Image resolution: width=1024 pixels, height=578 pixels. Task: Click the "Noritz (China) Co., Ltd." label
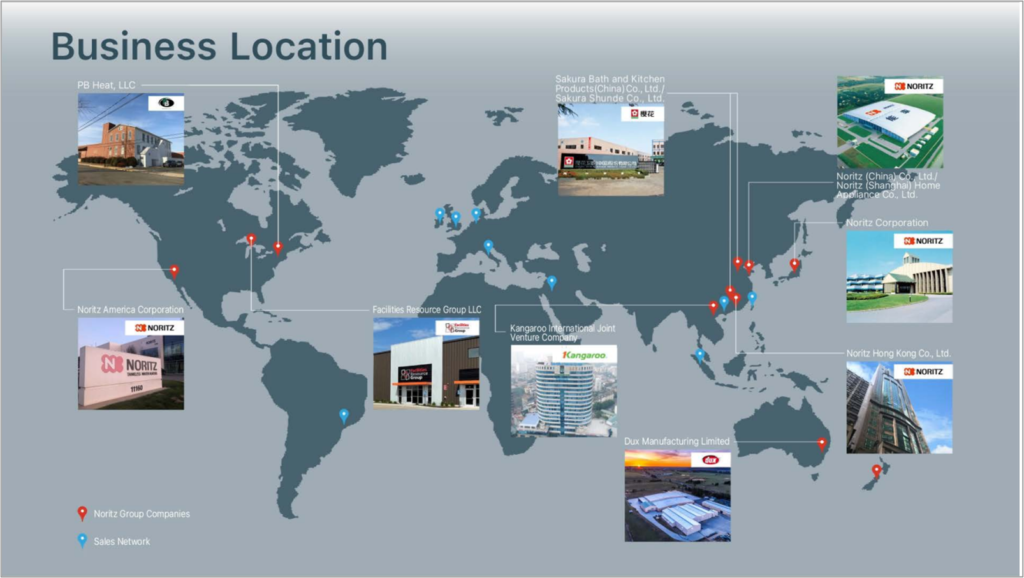(x=888, y=185)
